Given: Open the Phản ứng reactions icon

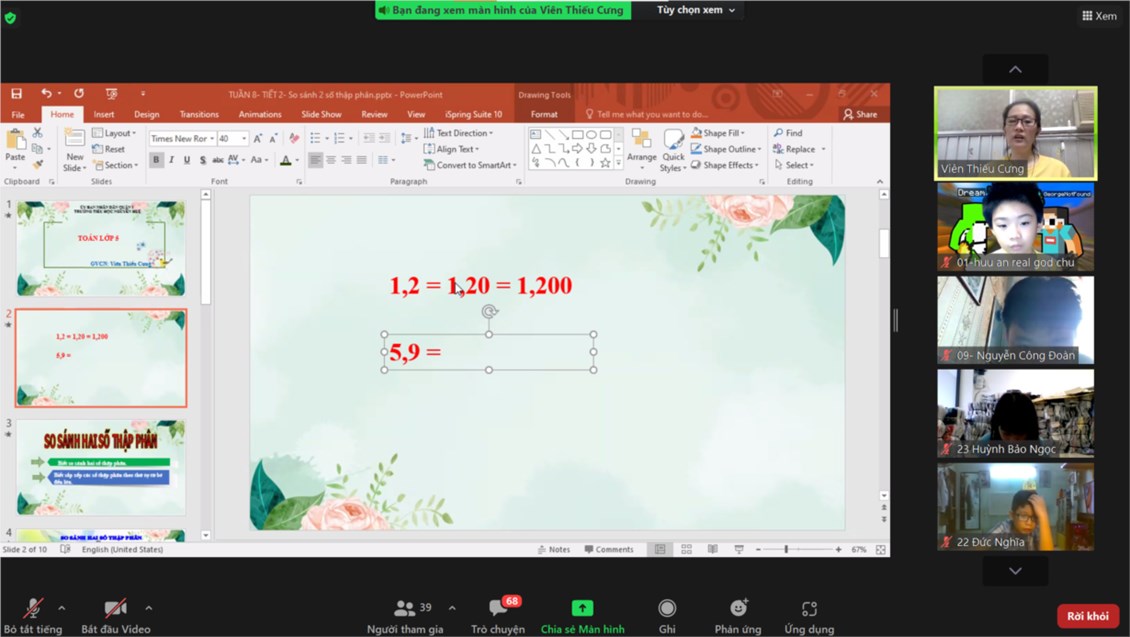Looking at the screenshot, I should click(x=738, y=608).
